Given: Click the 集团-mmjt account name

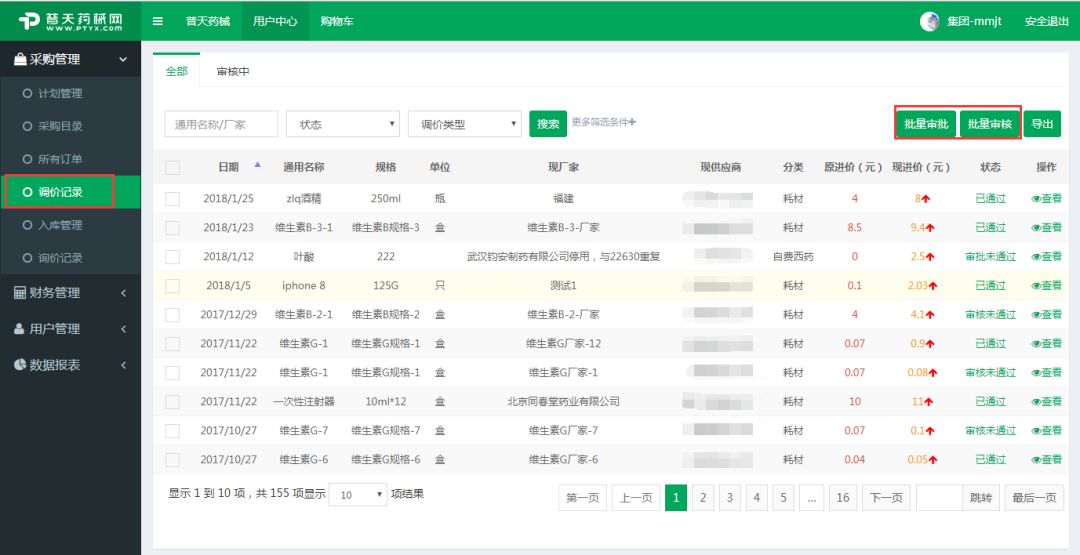Looking at the screenshot, I should (974, 21).
